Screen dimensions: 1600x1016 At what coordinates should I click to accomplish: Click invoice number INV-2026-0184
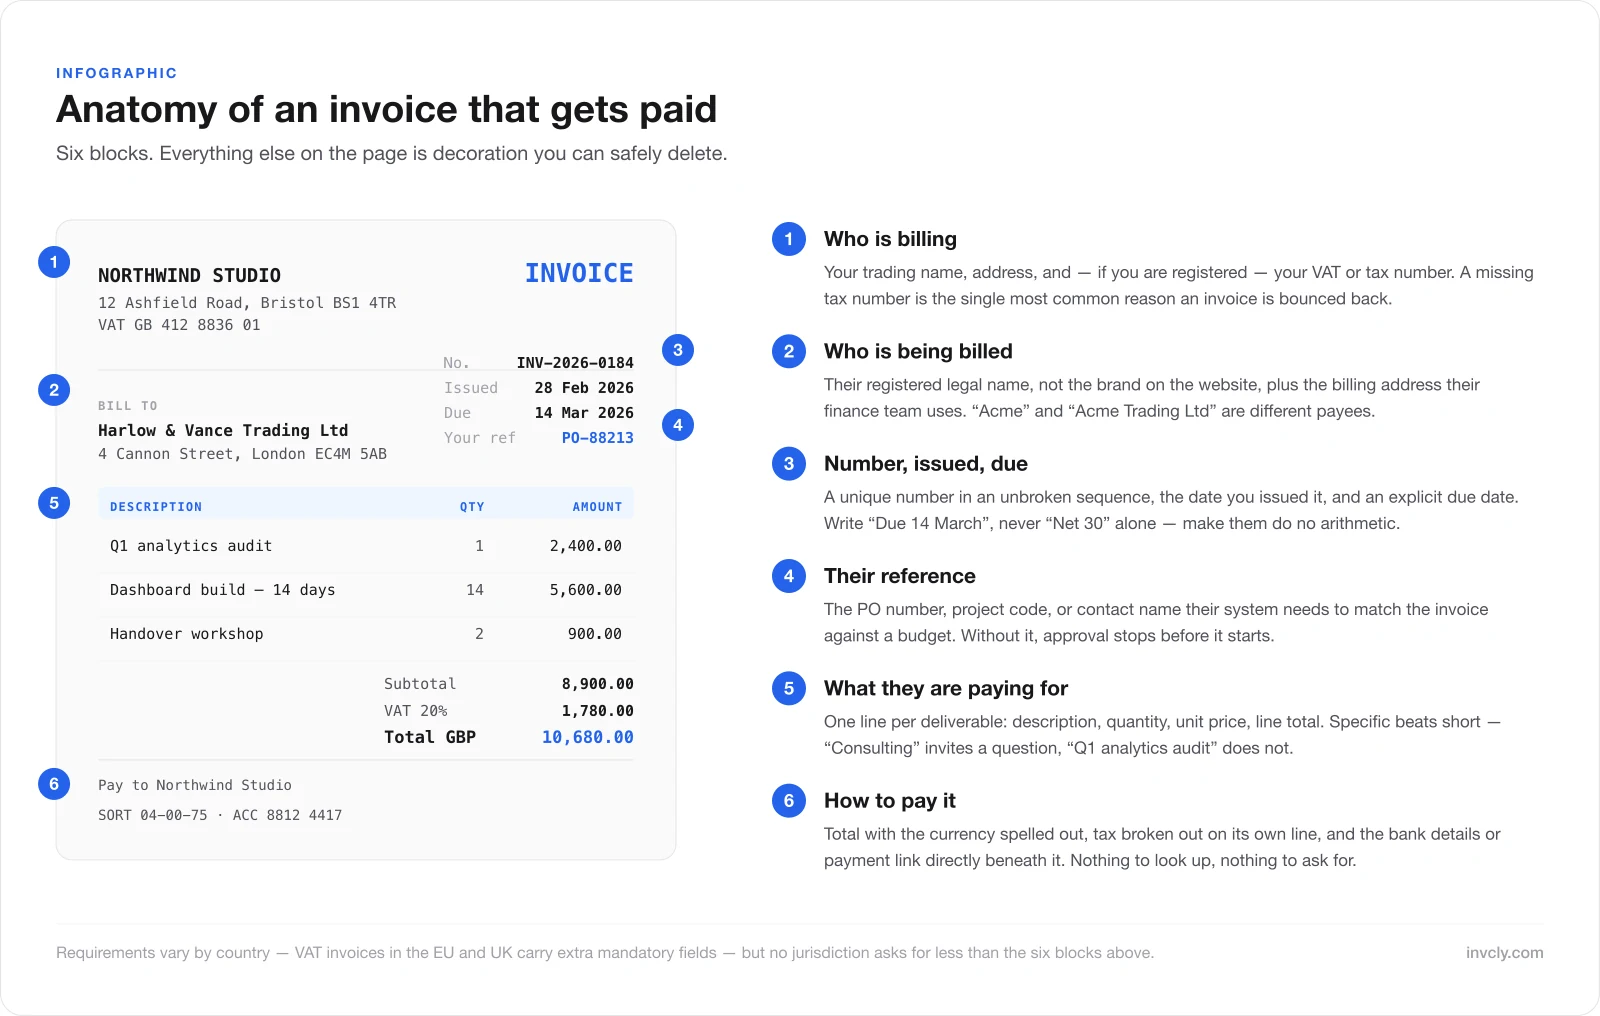pos(575,363)
